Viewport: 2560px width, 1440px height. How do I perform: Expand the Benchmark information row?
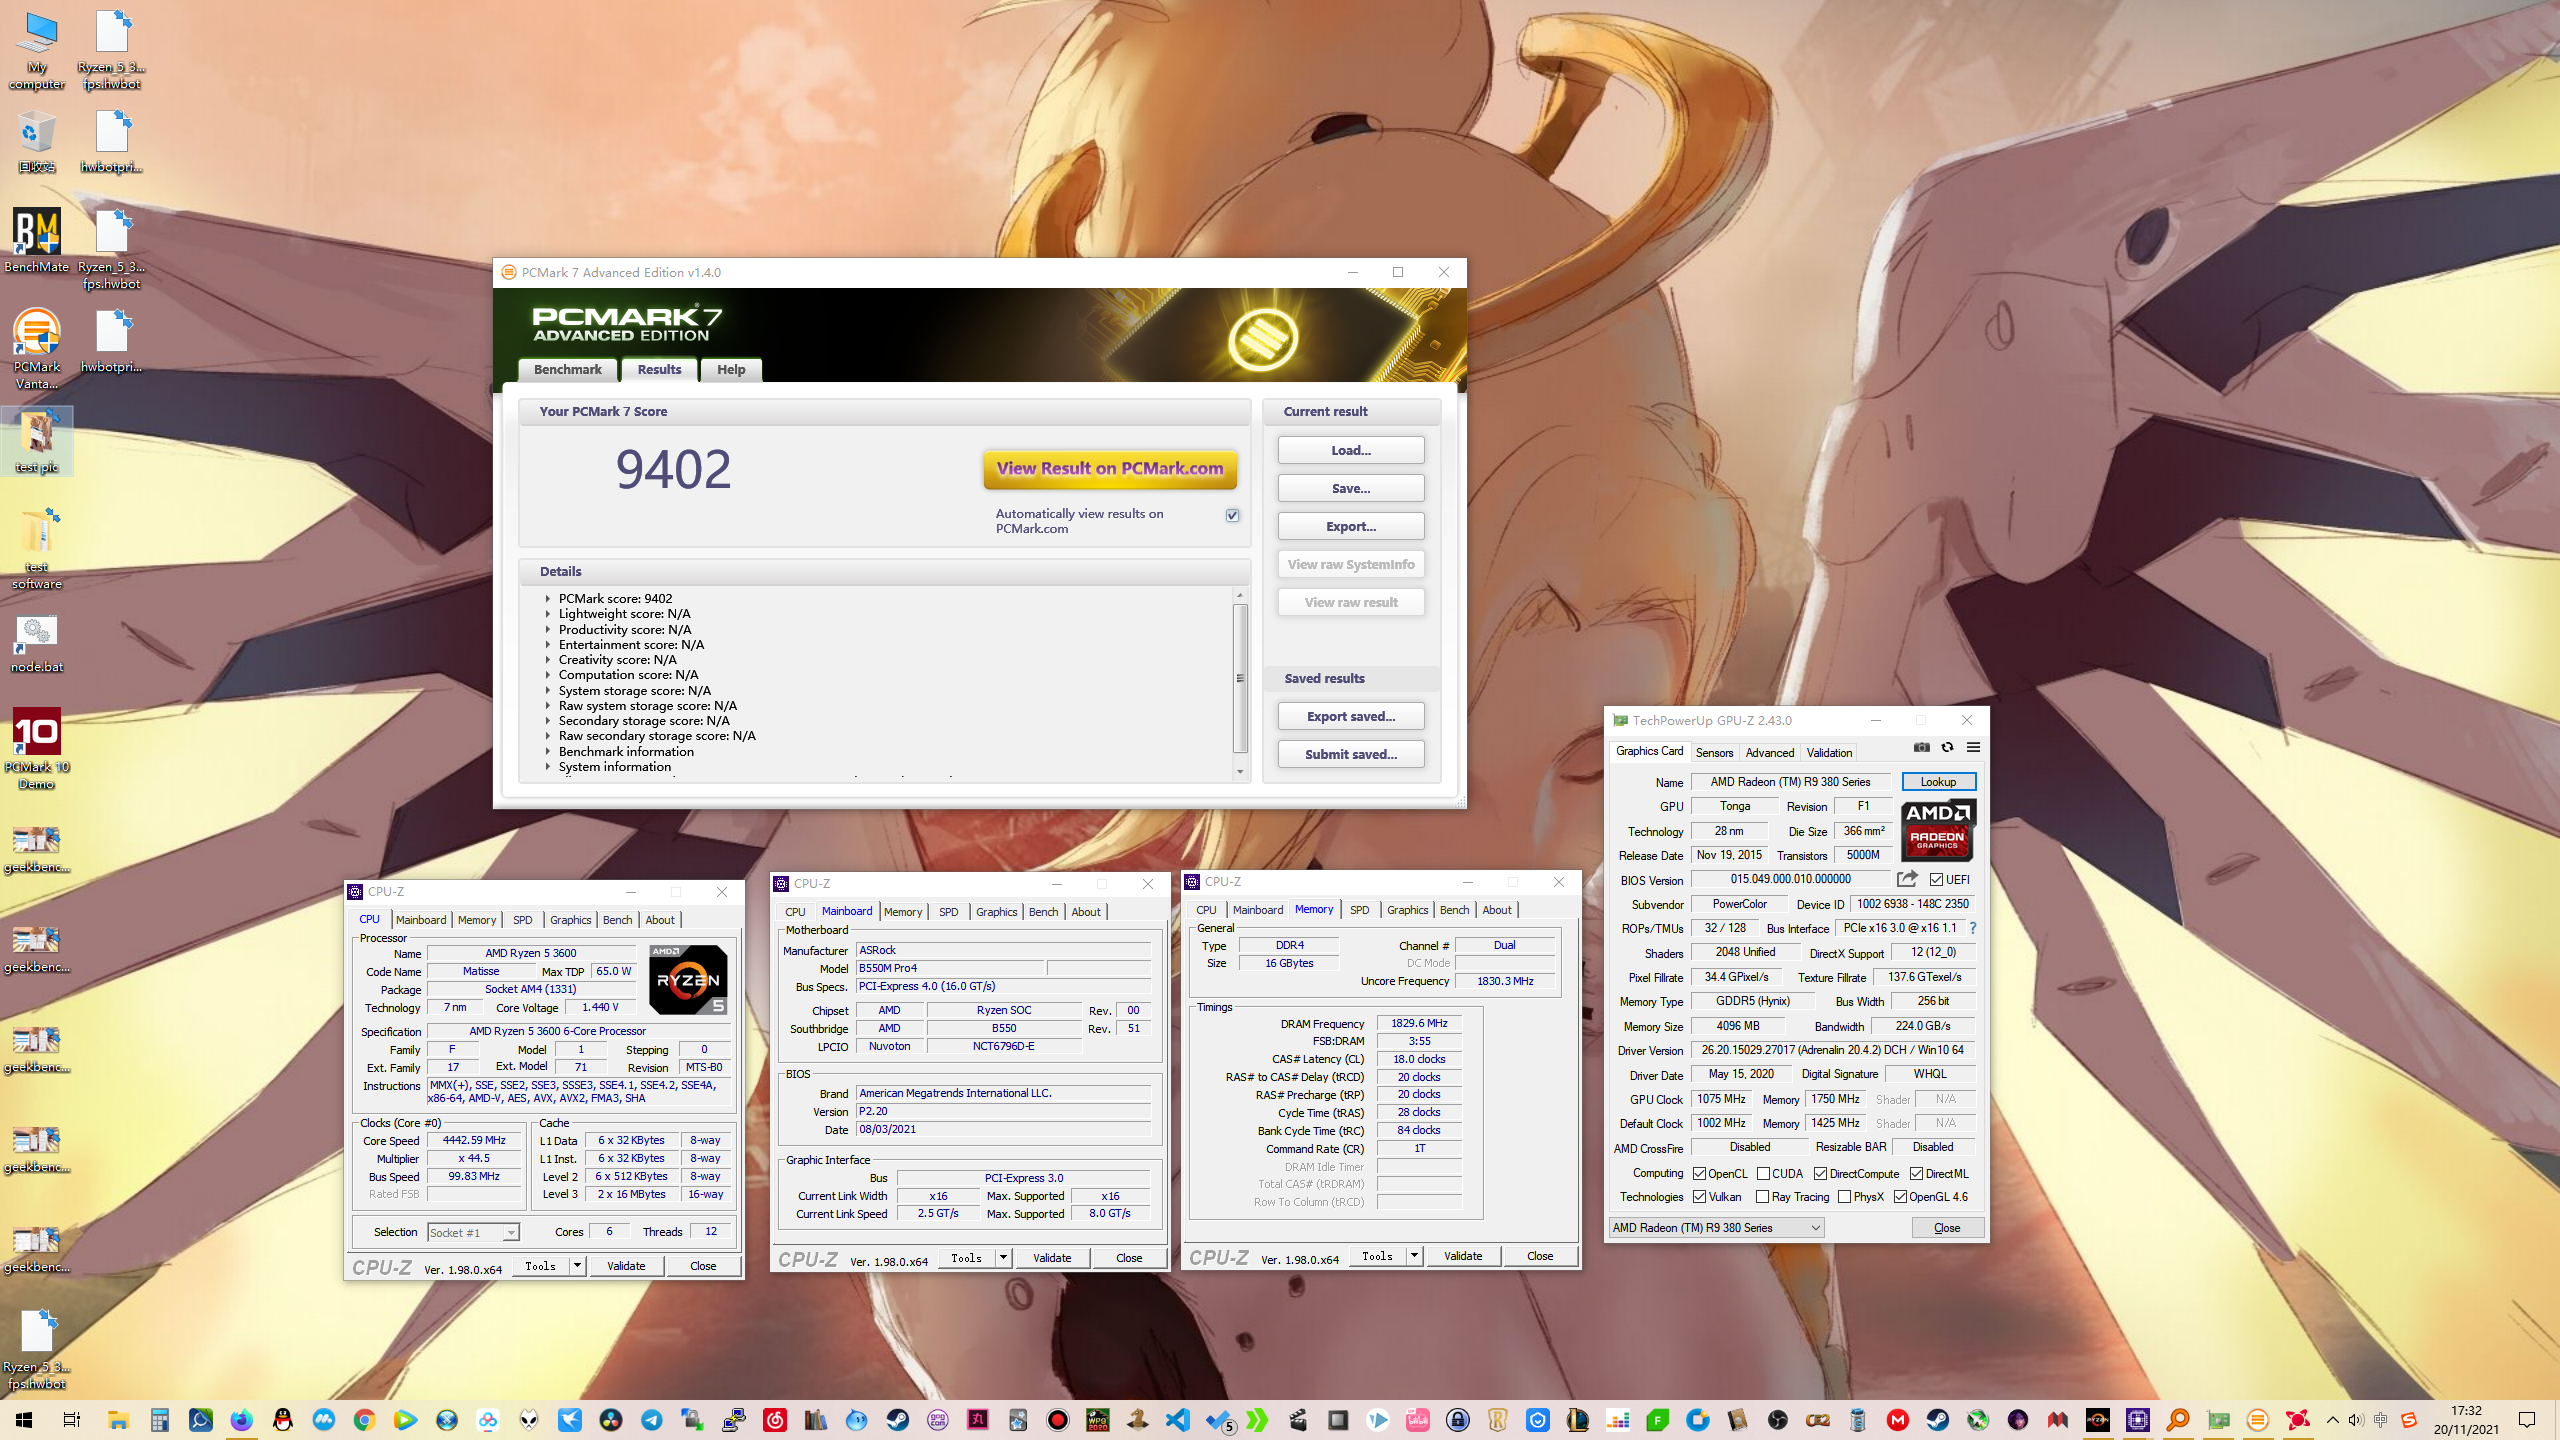(547, 752)
